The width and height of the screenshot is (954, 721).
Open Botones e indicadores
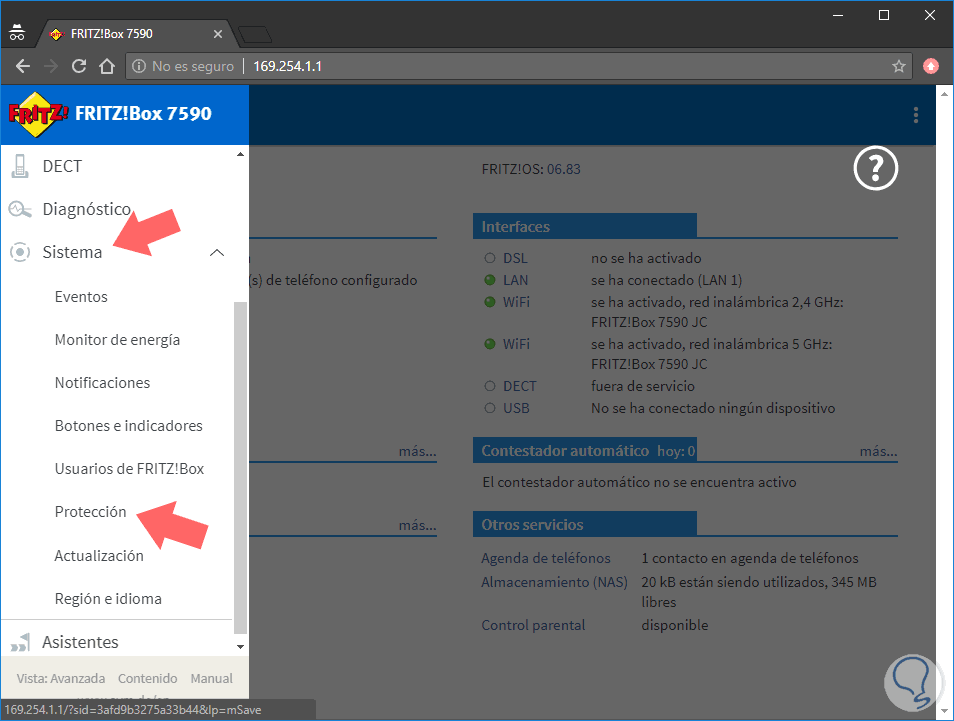pyautogui.click(x=128, y=426)
